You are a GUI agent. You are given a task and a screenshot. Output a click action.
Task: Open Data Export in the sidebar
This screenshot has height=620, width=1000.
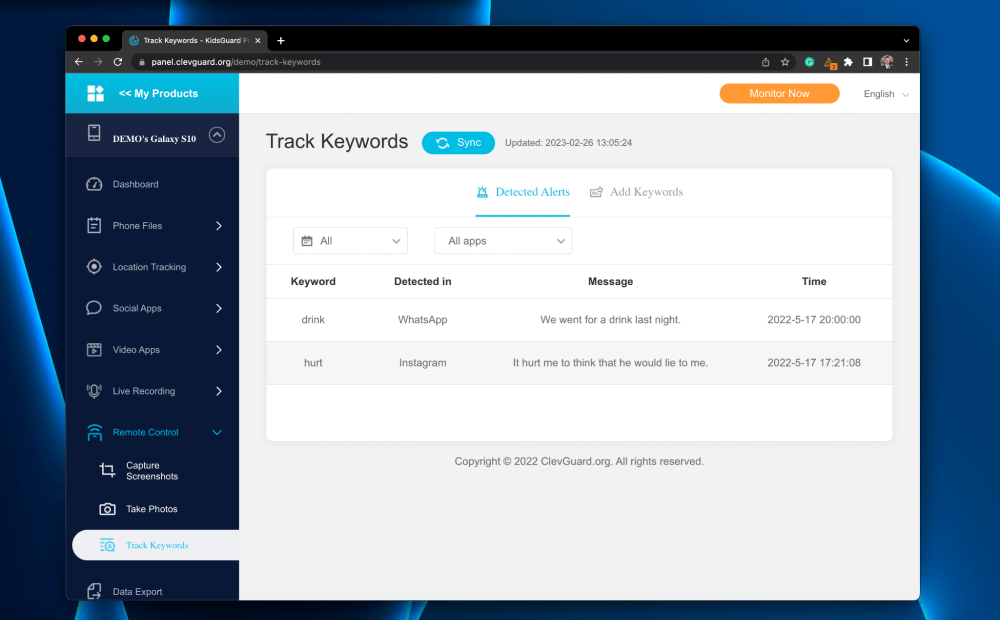(137, 591)
